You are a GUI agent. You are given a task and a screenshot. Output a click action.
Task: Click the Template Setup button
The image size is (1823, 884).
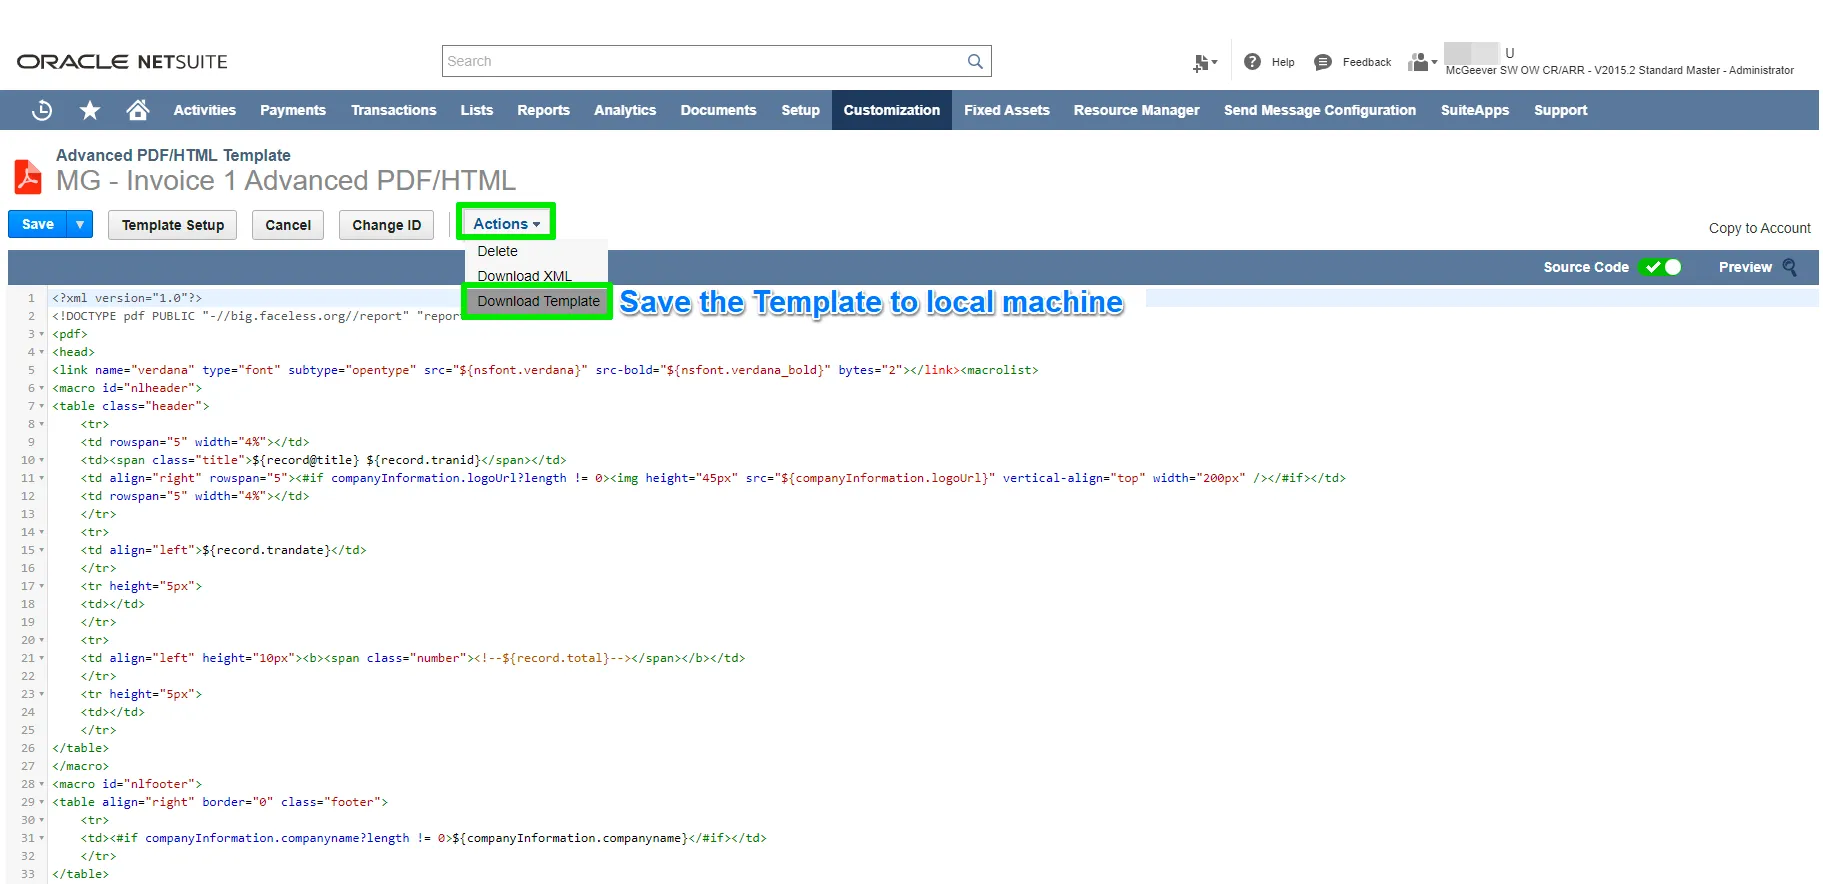coord(173,225)
